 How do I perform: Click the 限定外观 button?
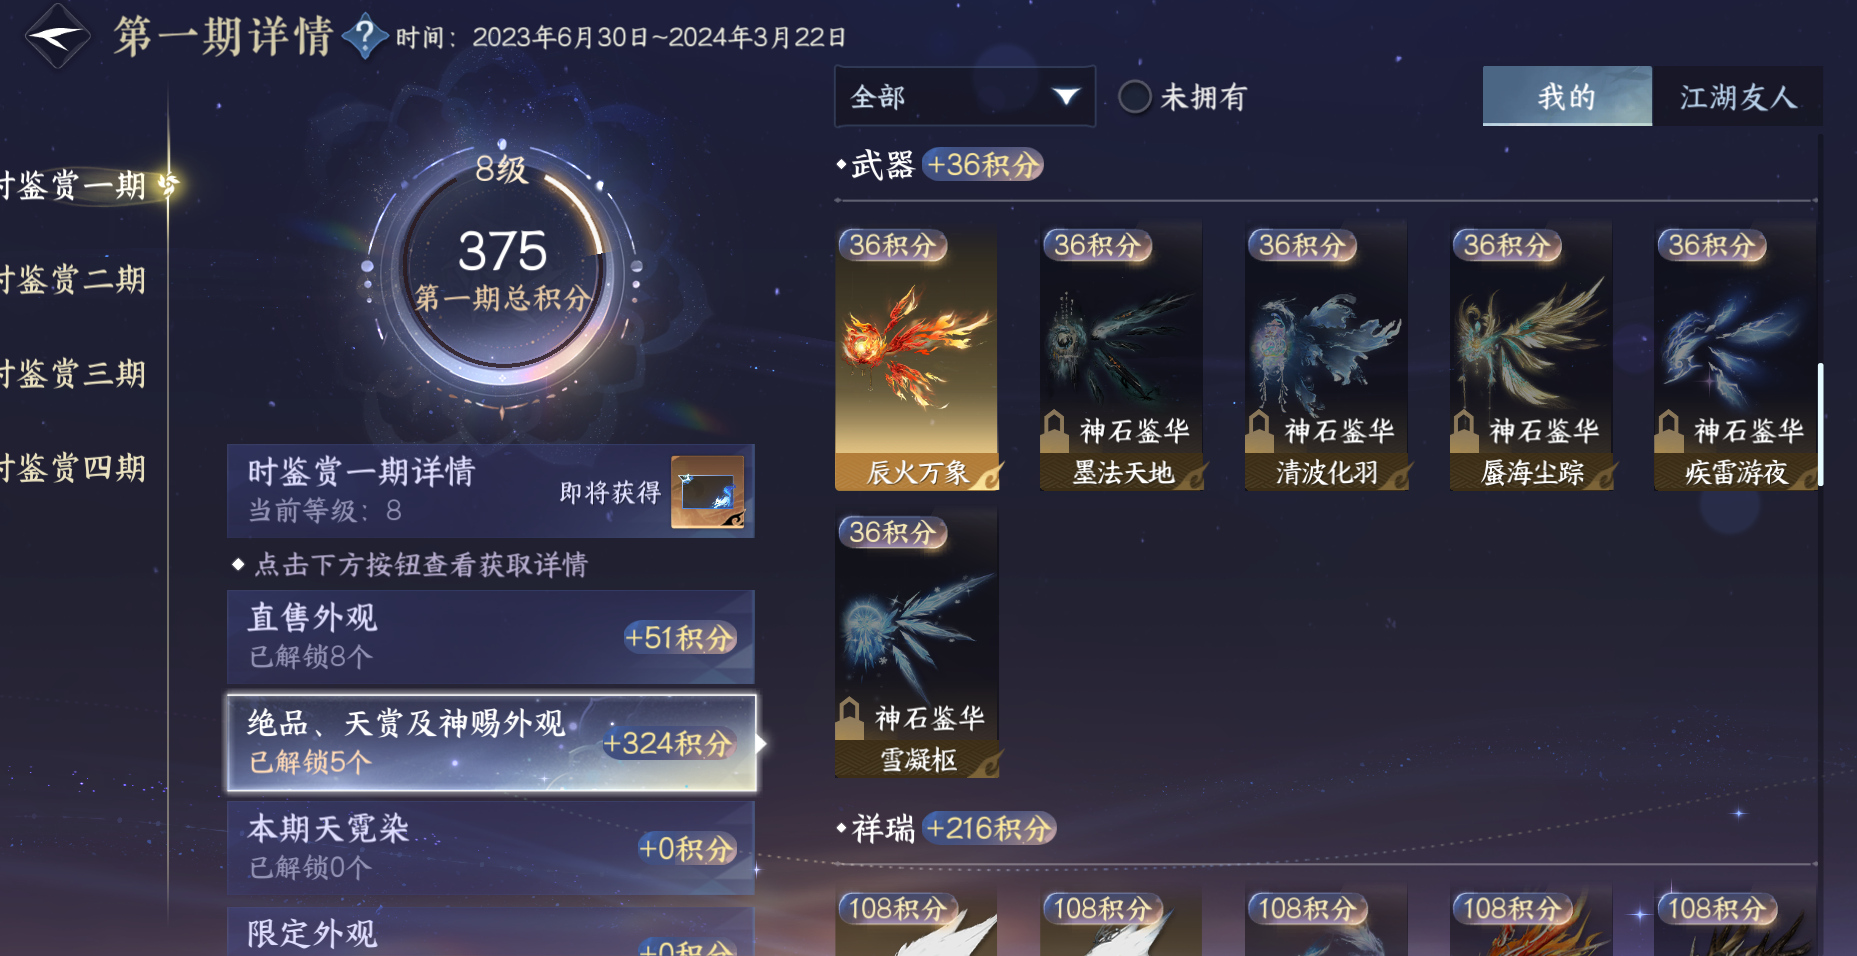point(491,932)
